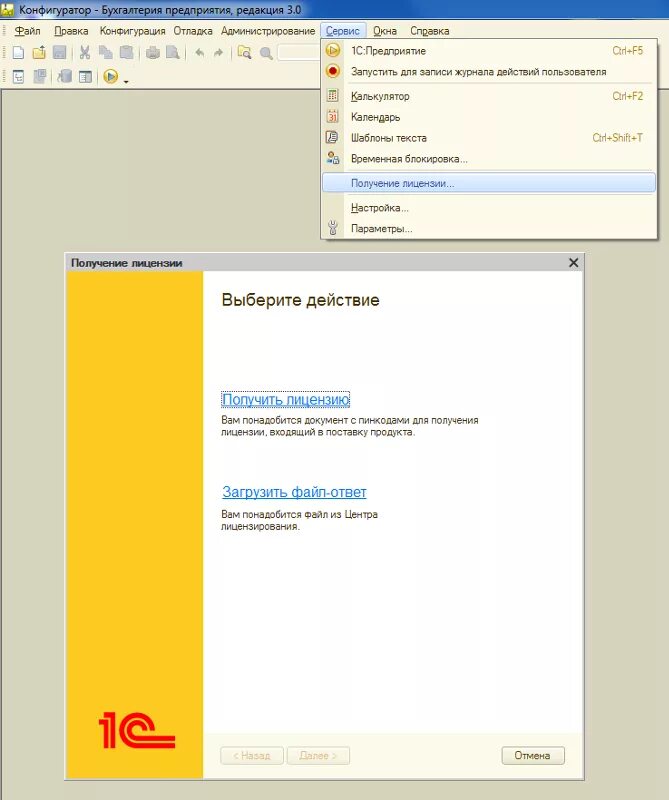
Task: Collapse the Сервис menu
Action: click(x=343, y=31)
